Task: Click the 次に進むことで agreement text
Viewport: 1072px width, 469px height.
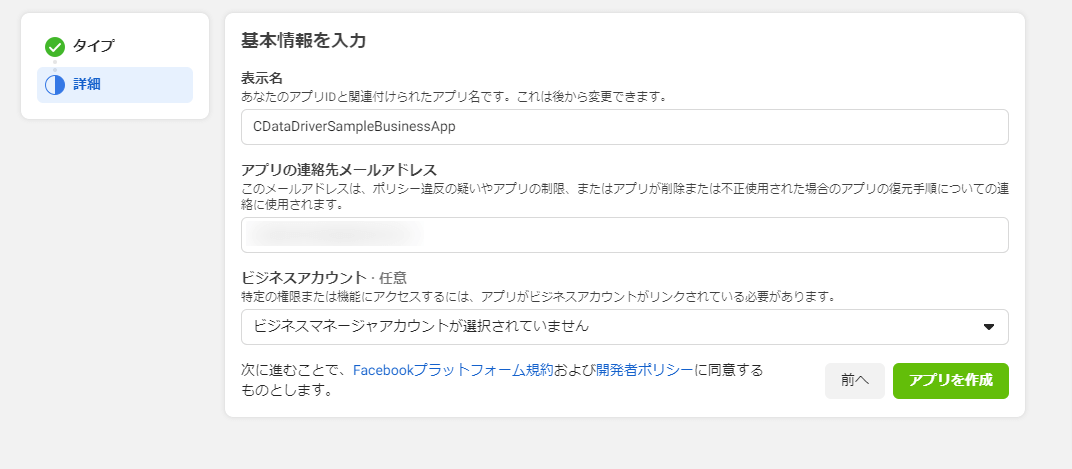Action: pos(296,370)
